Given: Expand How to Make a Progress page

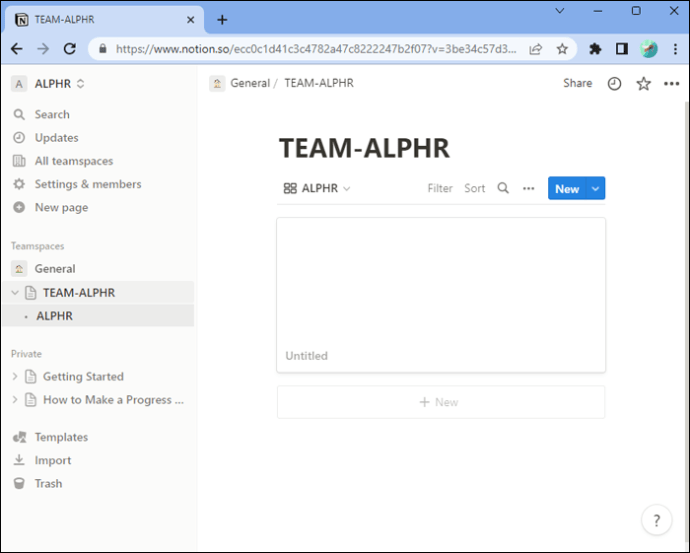Looking at the screenshot, I should [x=15, y=400].
